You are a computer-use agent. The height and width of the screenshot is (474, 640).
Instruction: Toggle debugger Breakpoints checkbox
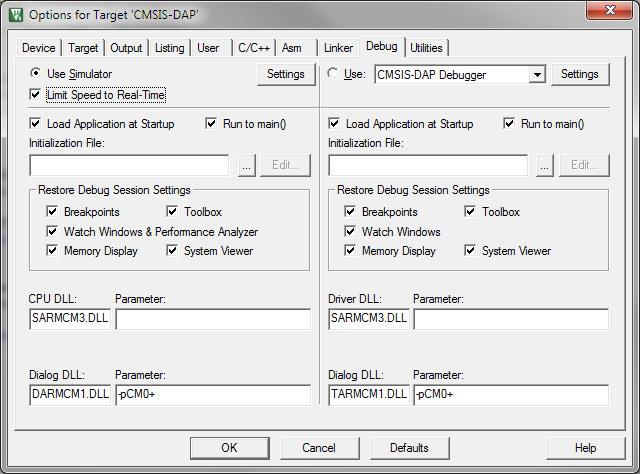[x=350, y=211]
